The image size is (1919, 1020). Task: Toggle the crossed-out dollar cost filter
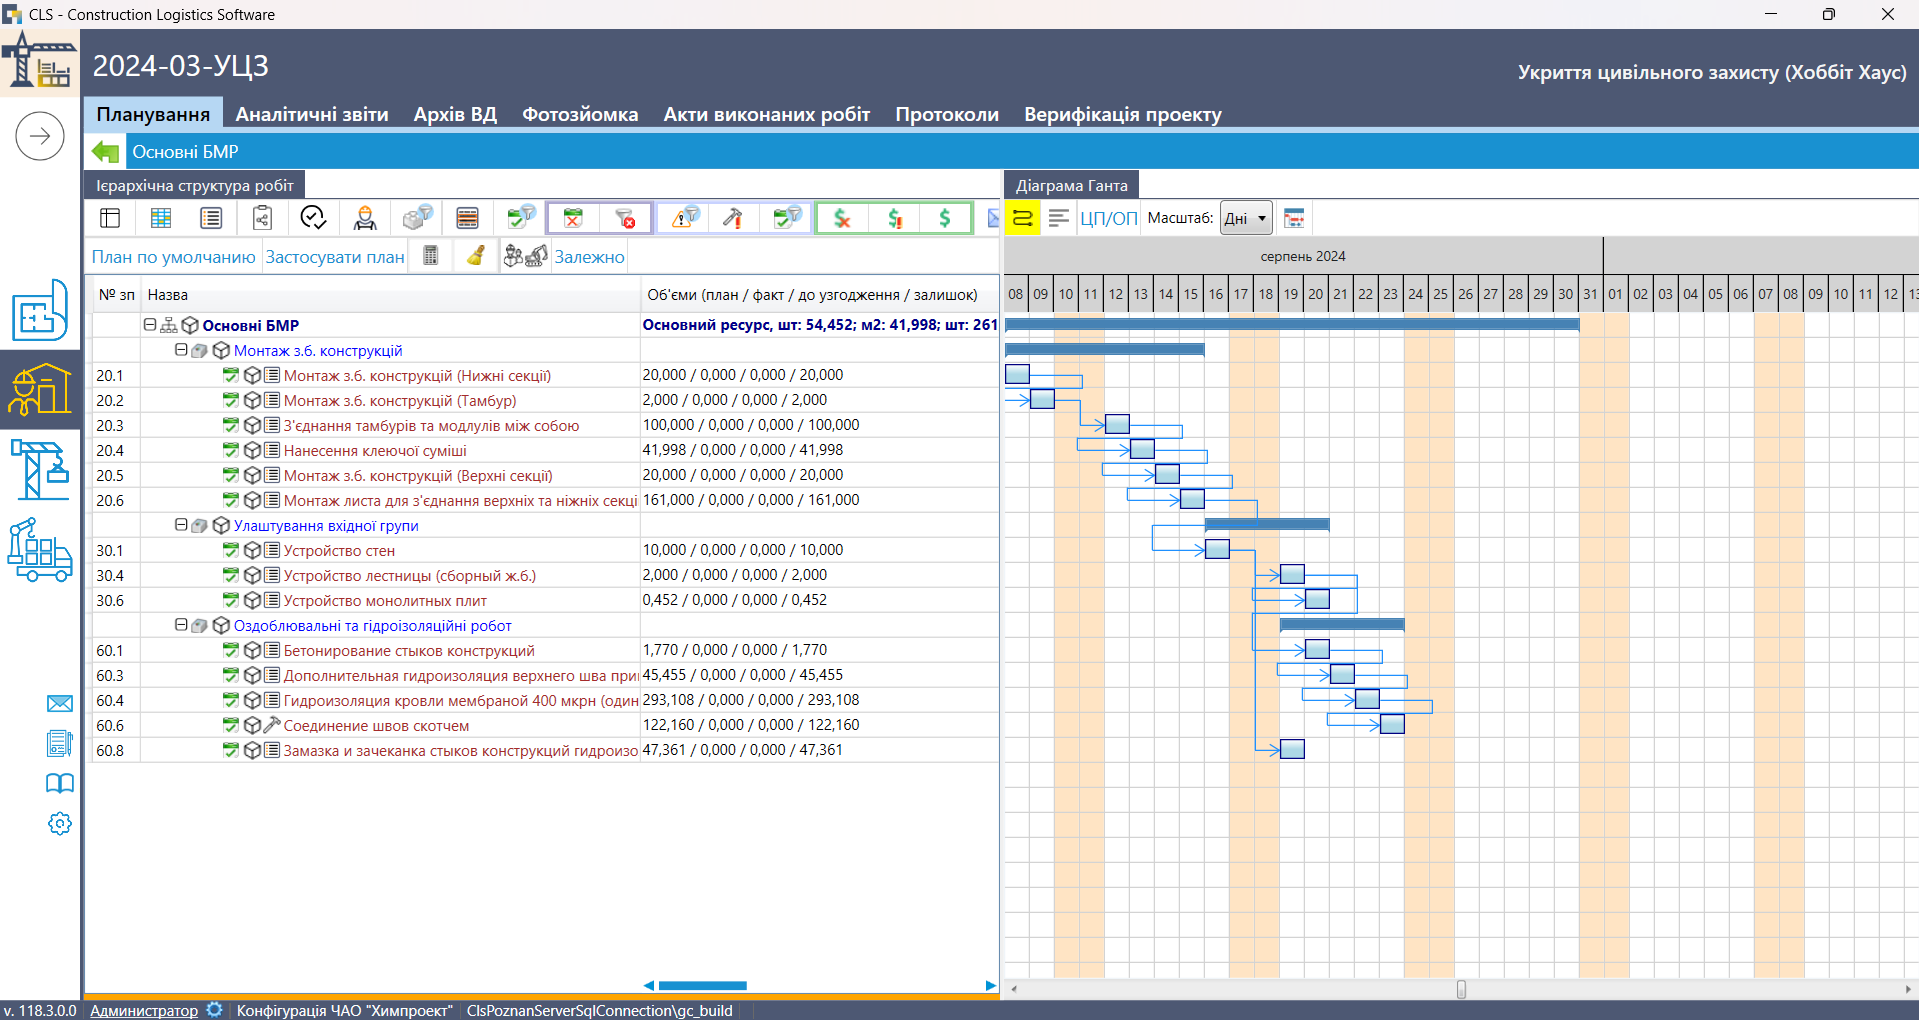click(843, 218)
